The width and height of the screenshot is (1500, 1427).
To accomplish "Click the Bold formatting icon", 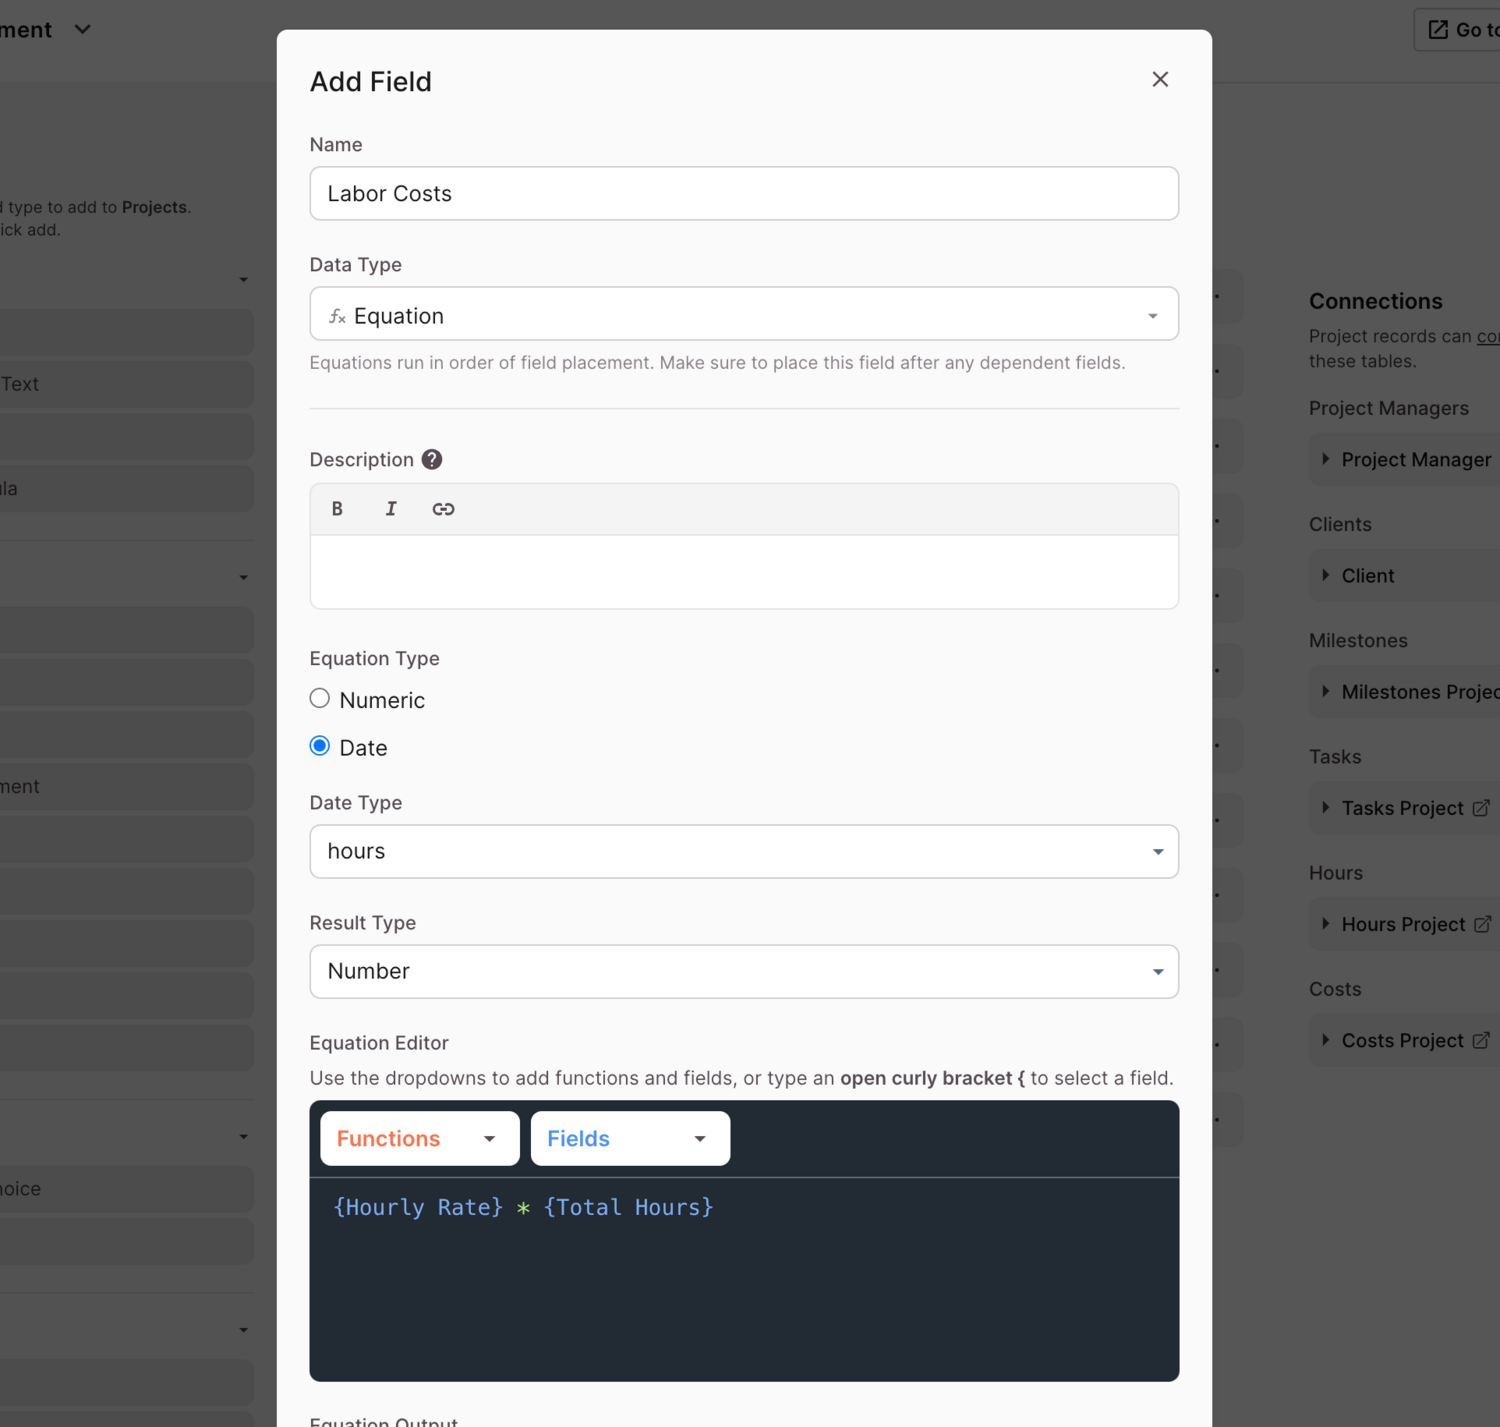I will coord(337,509).
